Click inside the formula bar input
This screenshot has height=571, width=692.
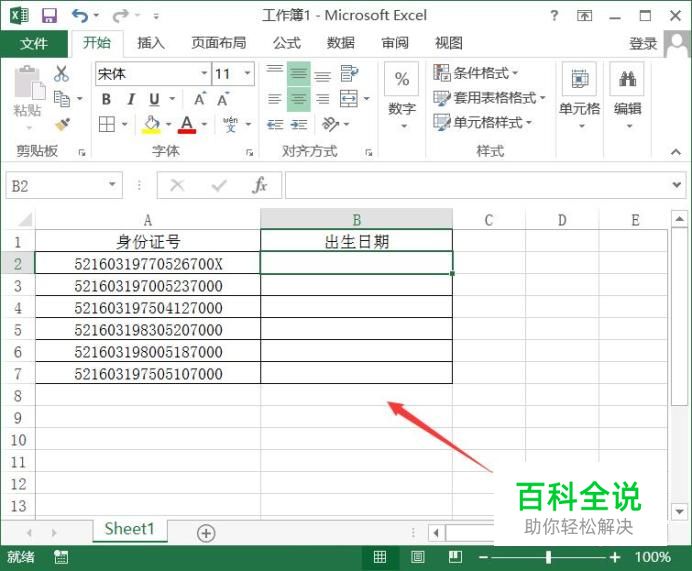pyautogui.click(x=477, y=185)
